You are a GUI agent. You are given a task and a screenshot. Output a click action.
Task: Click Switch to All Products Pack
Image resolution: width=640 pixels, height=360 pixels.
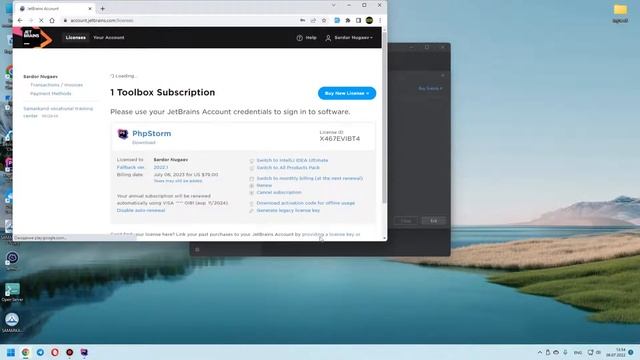coord(288,168)
